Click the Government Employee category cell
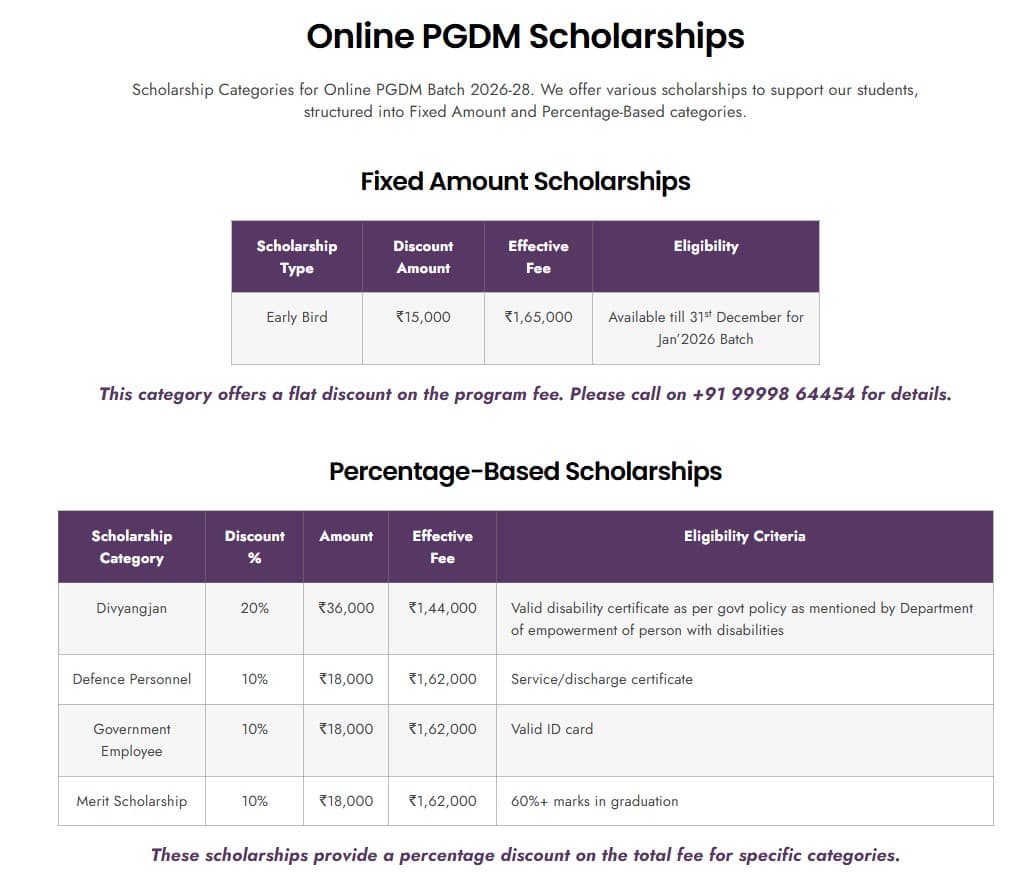Viewport: 1011px width, 886px height. (132, 740)
